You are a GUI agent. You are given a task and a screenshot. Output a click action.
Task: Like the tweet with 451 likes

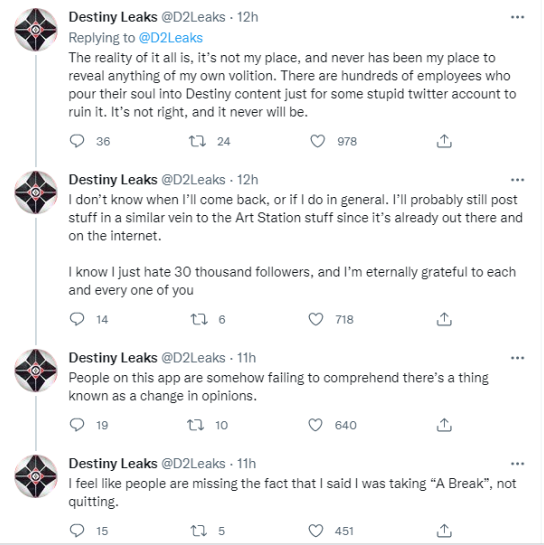coord(316,531)
